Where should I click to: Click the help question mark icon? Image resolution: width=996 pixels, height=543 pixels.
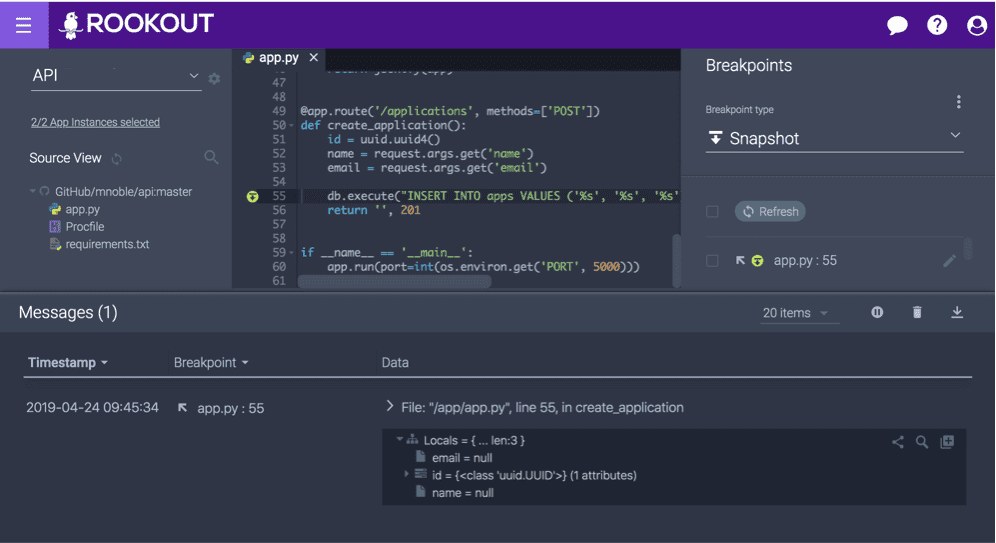[x=937, y=25]
